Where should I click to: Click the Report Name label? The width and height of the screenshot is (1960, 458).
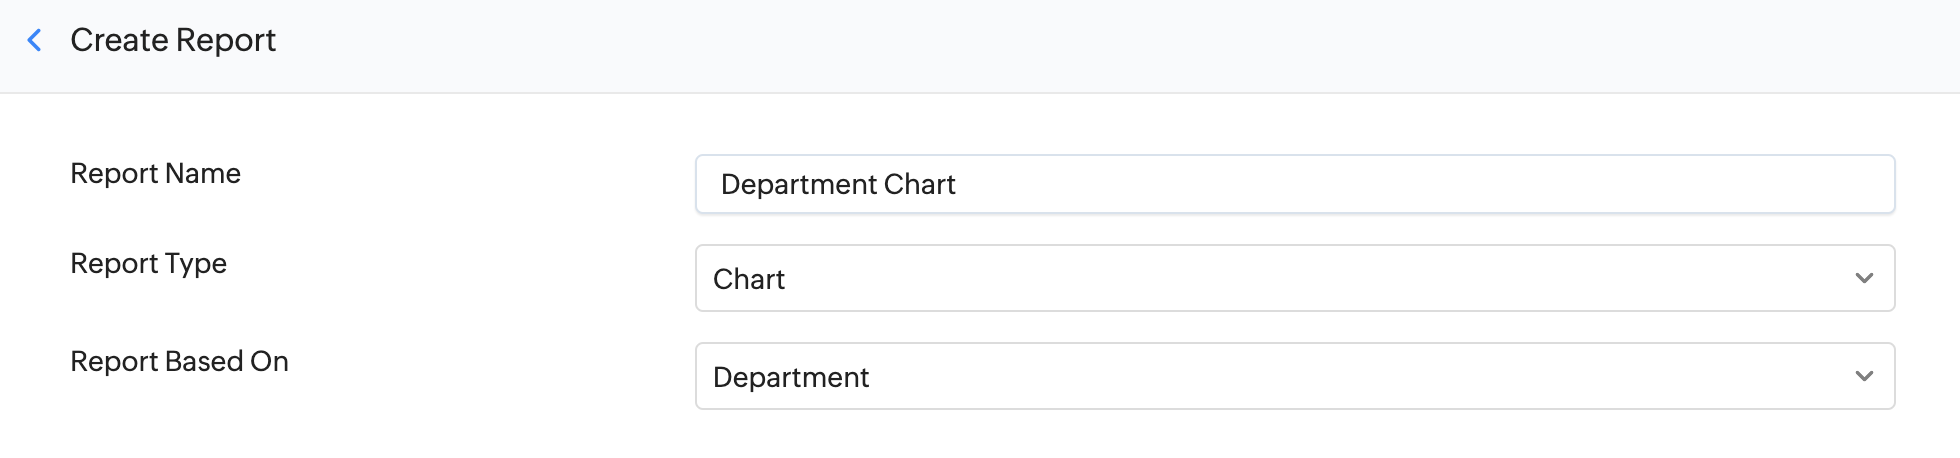pos(155,173)
